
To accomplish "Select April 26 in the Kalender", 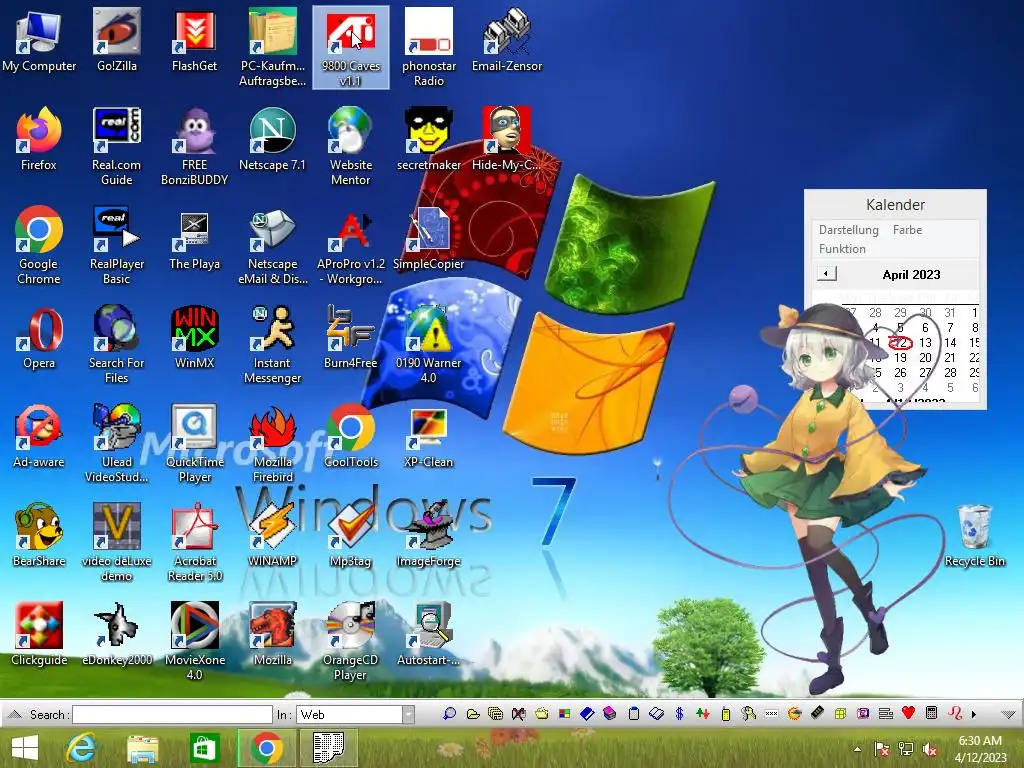I will click(900, 372).
